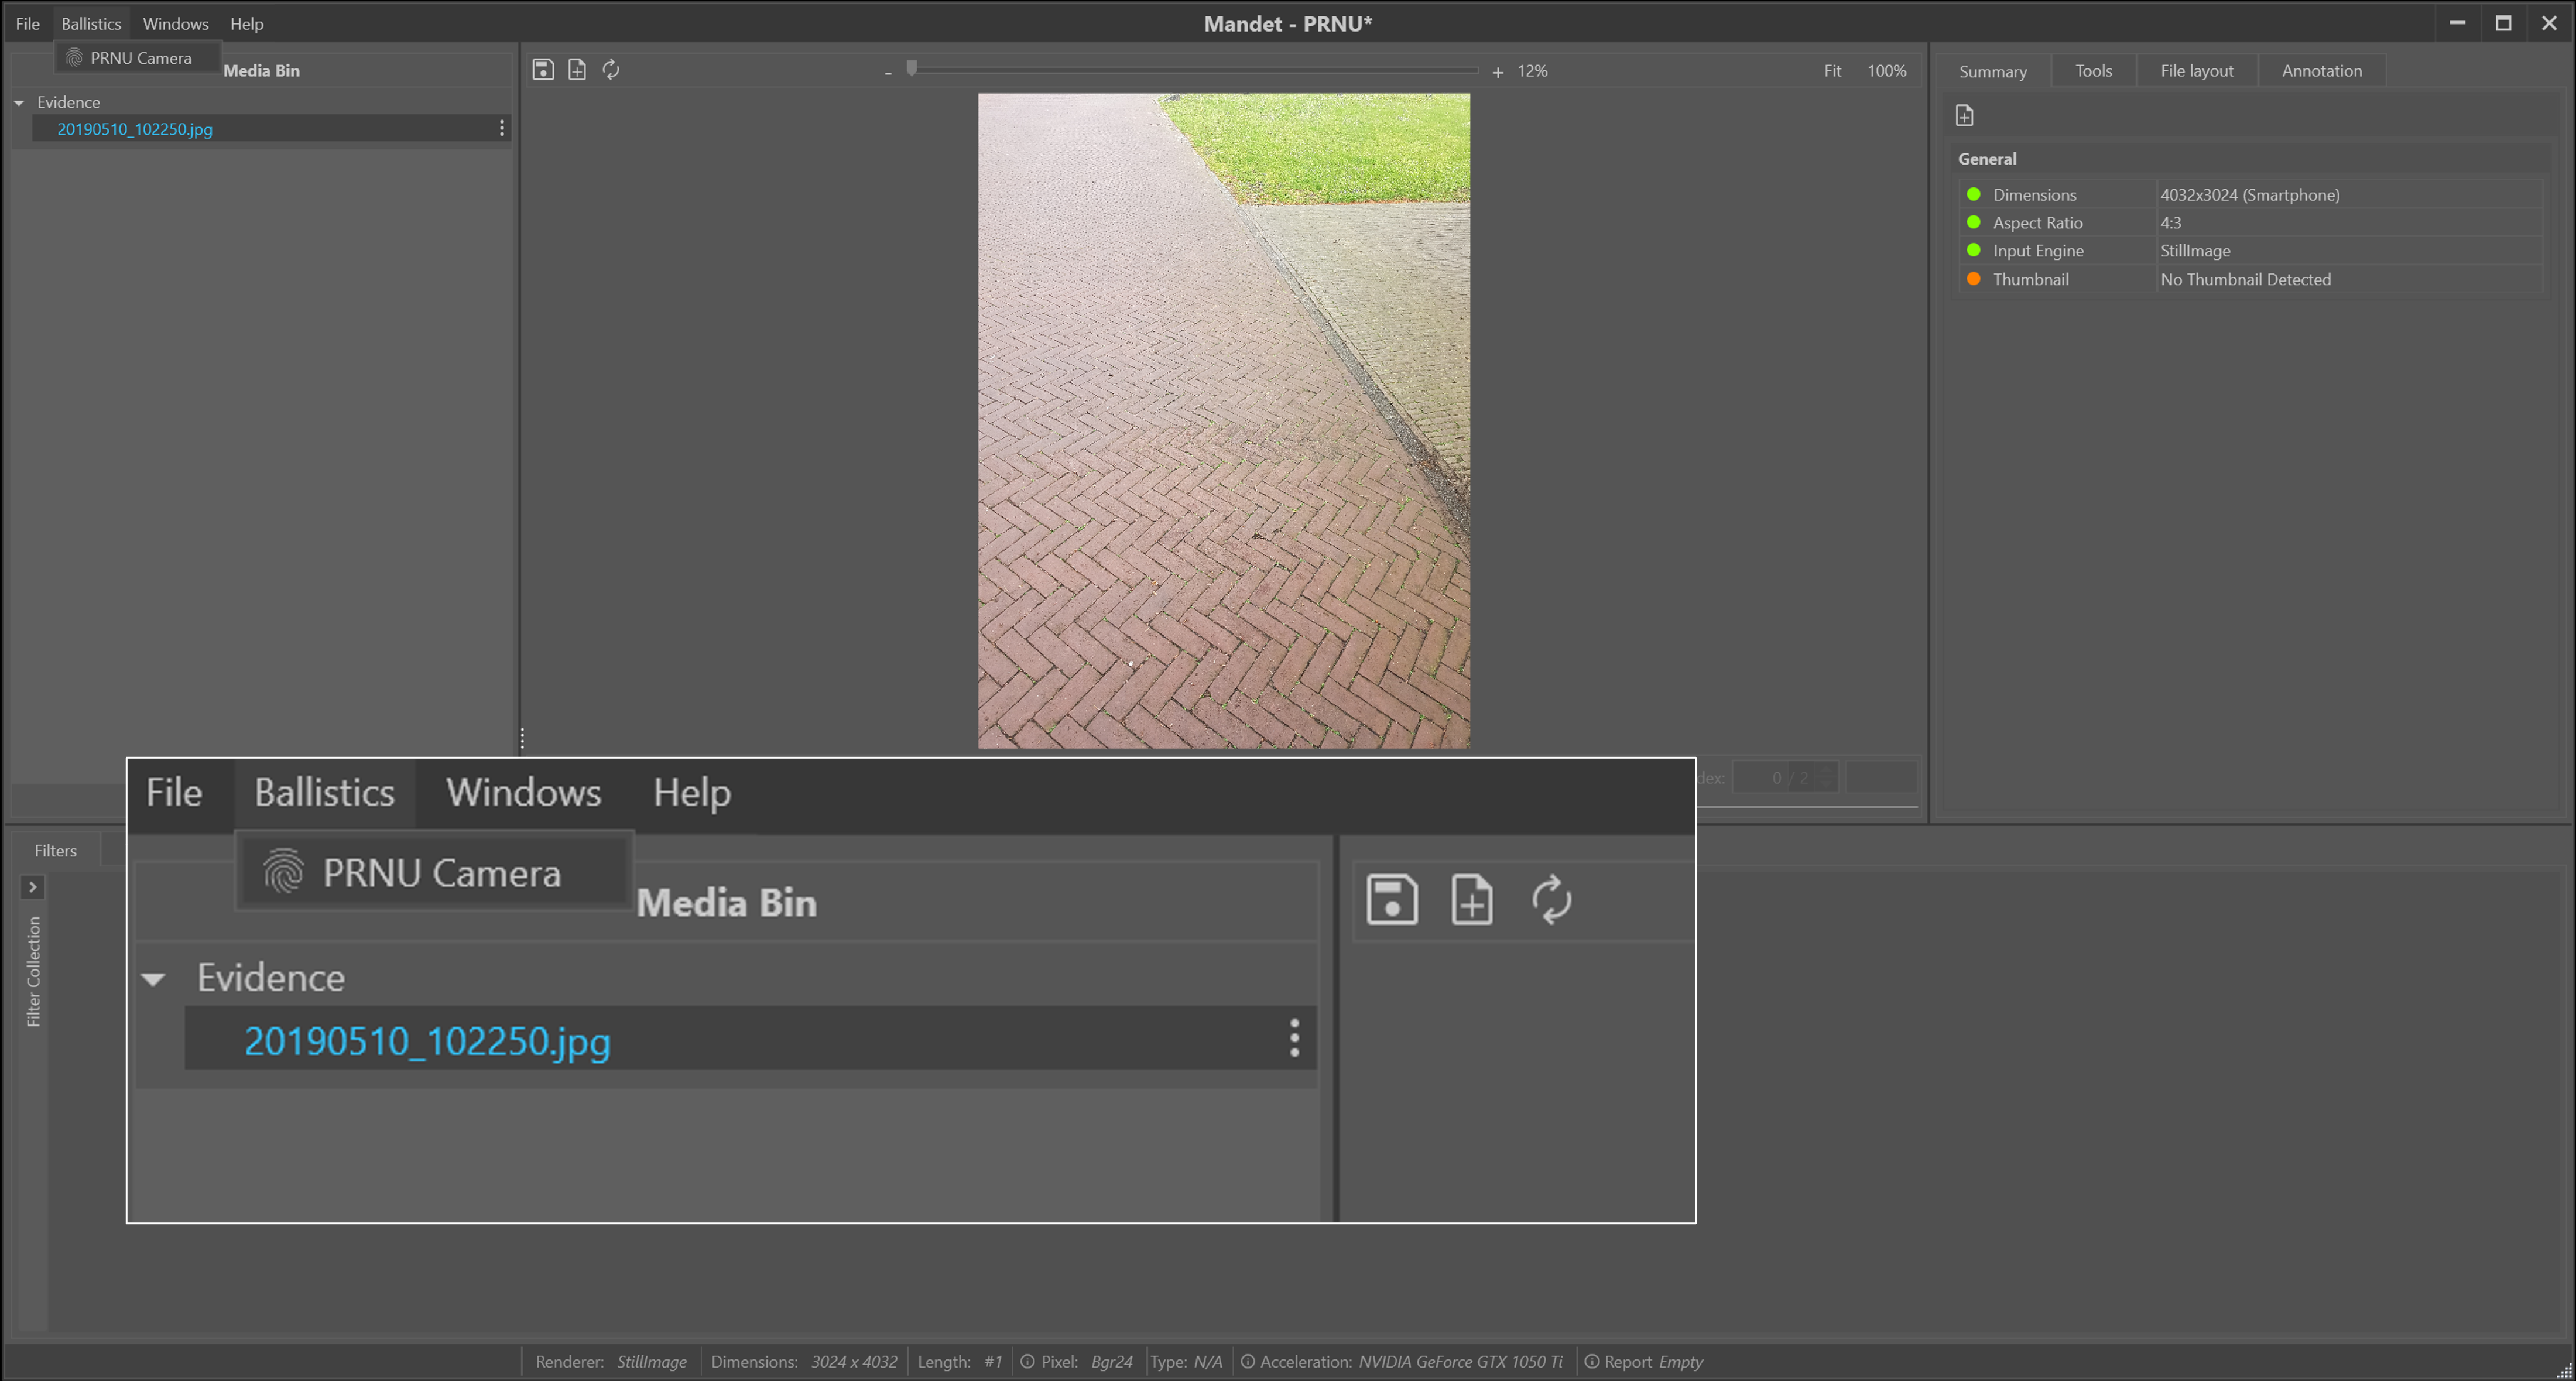
Task: Click the minus zoom-out icon
Action: pyautogui.click(x=888, y=72)
